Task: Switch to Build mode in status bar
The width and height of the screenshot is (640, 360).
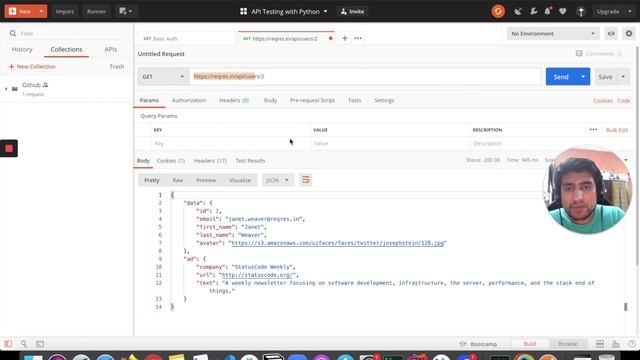Action: 530,344
